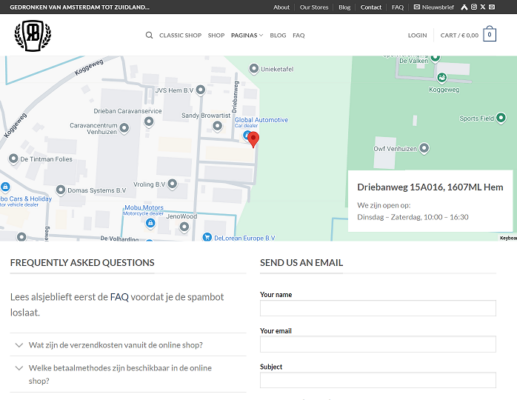Select the Sports Field green marker
This screenshot has width=517, height=400.
coord(501,118)
